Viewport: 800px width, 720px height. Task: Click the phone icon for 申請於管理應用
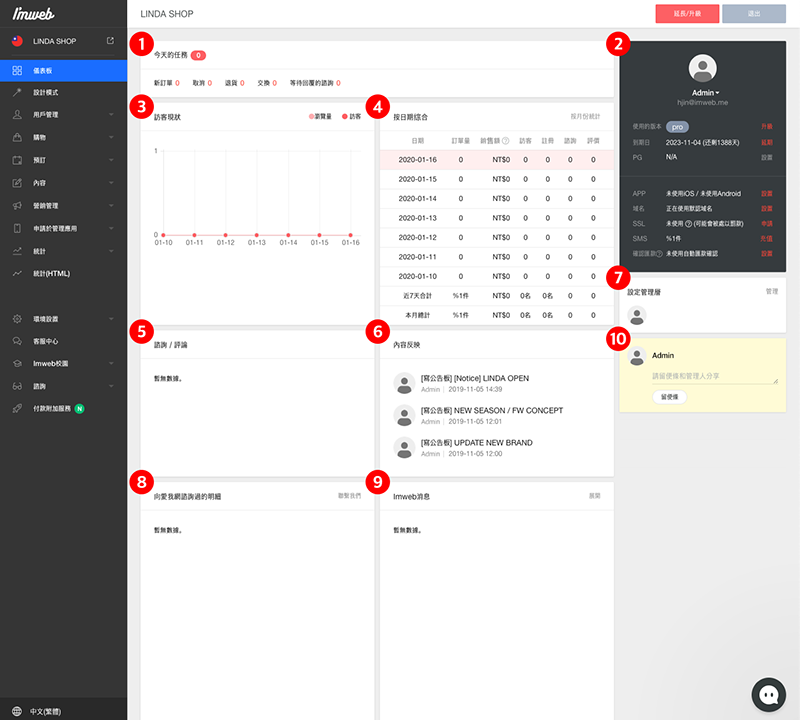tap(17, 228)
